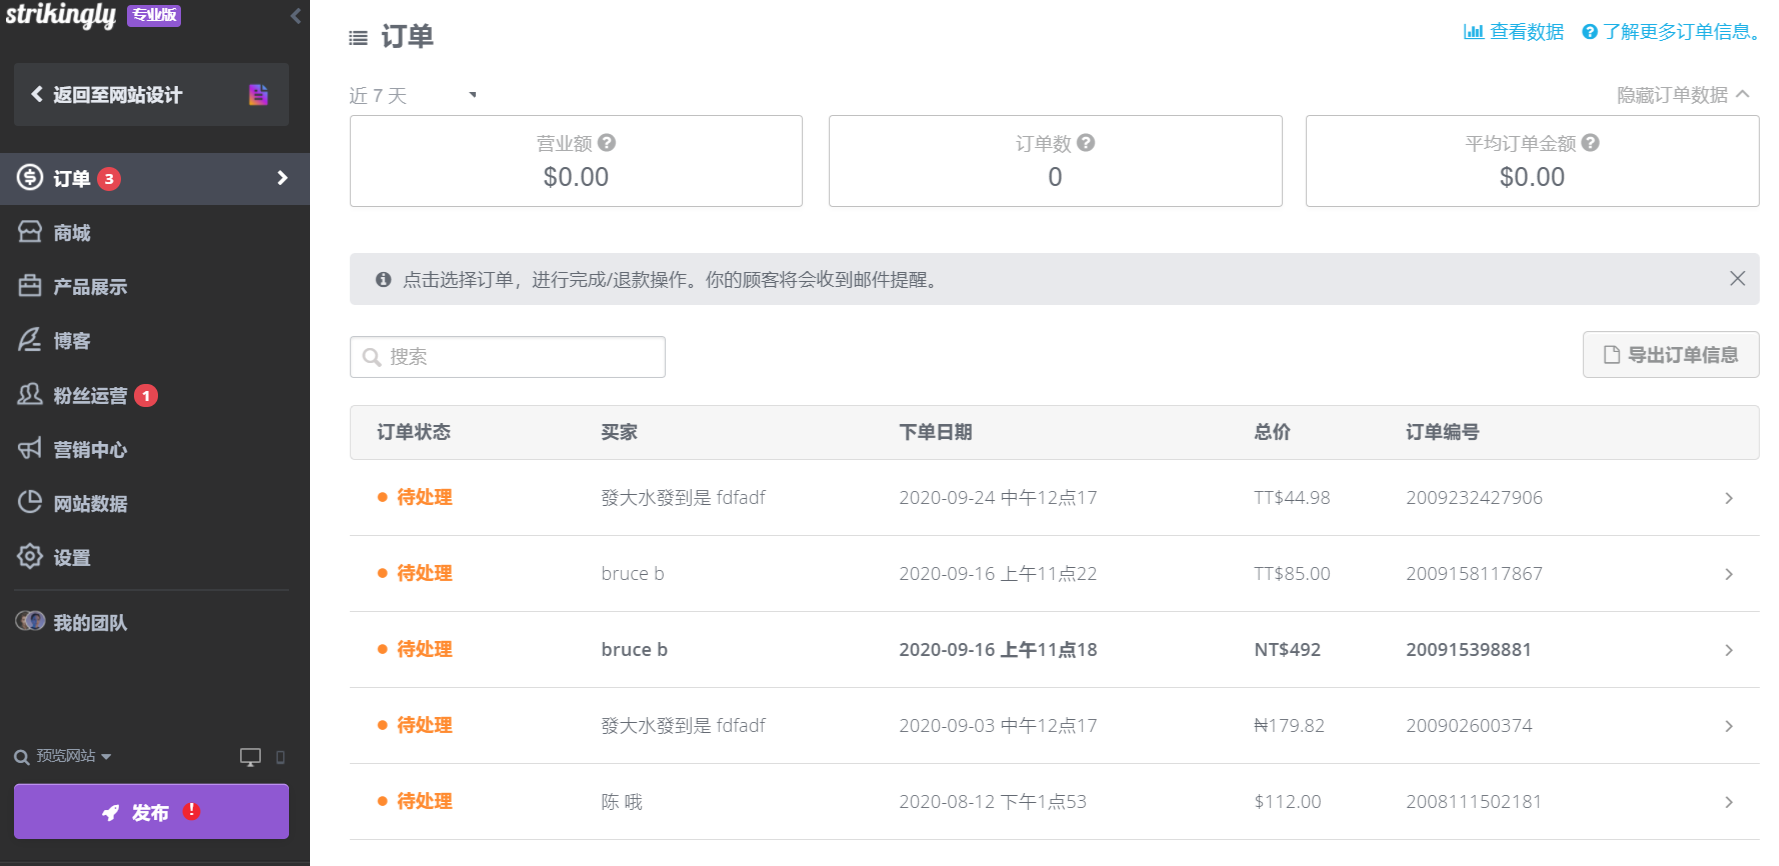Click the help icon beside 平均订单金额
The image size is (1779, 866).
1591,143
